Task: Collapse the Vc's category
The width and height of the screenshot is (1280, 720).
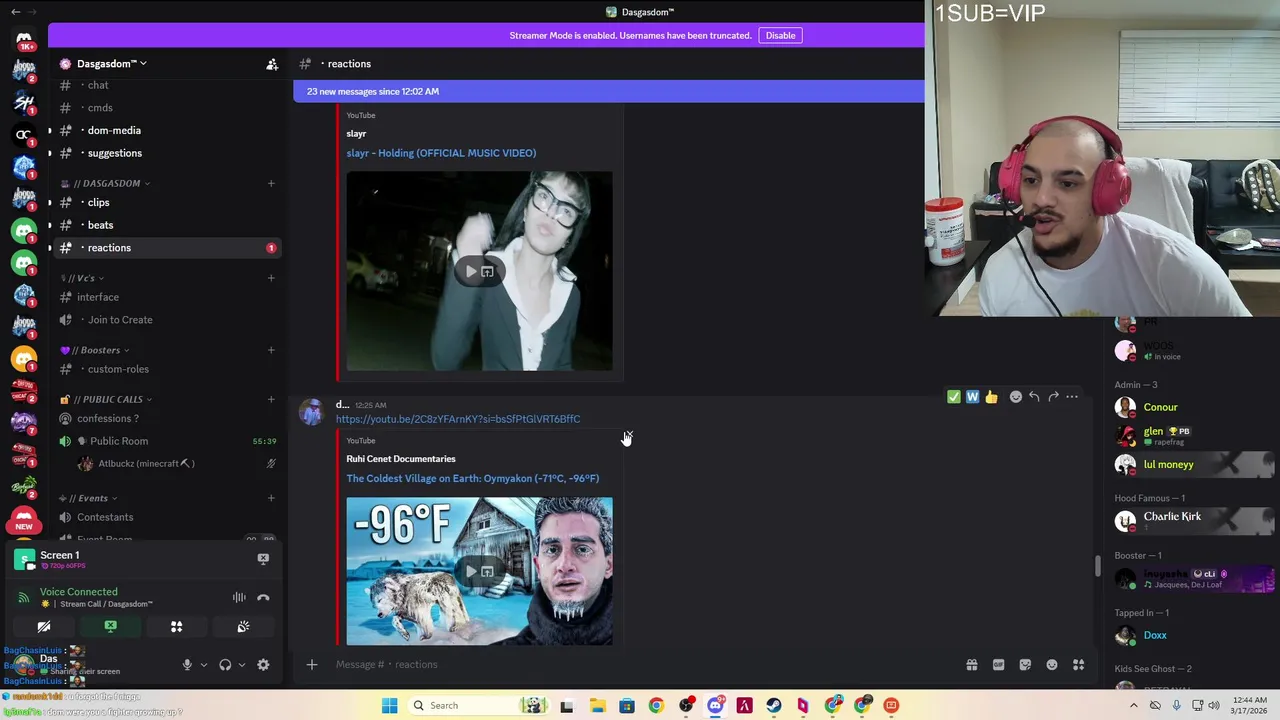Action: pos(82,278)
